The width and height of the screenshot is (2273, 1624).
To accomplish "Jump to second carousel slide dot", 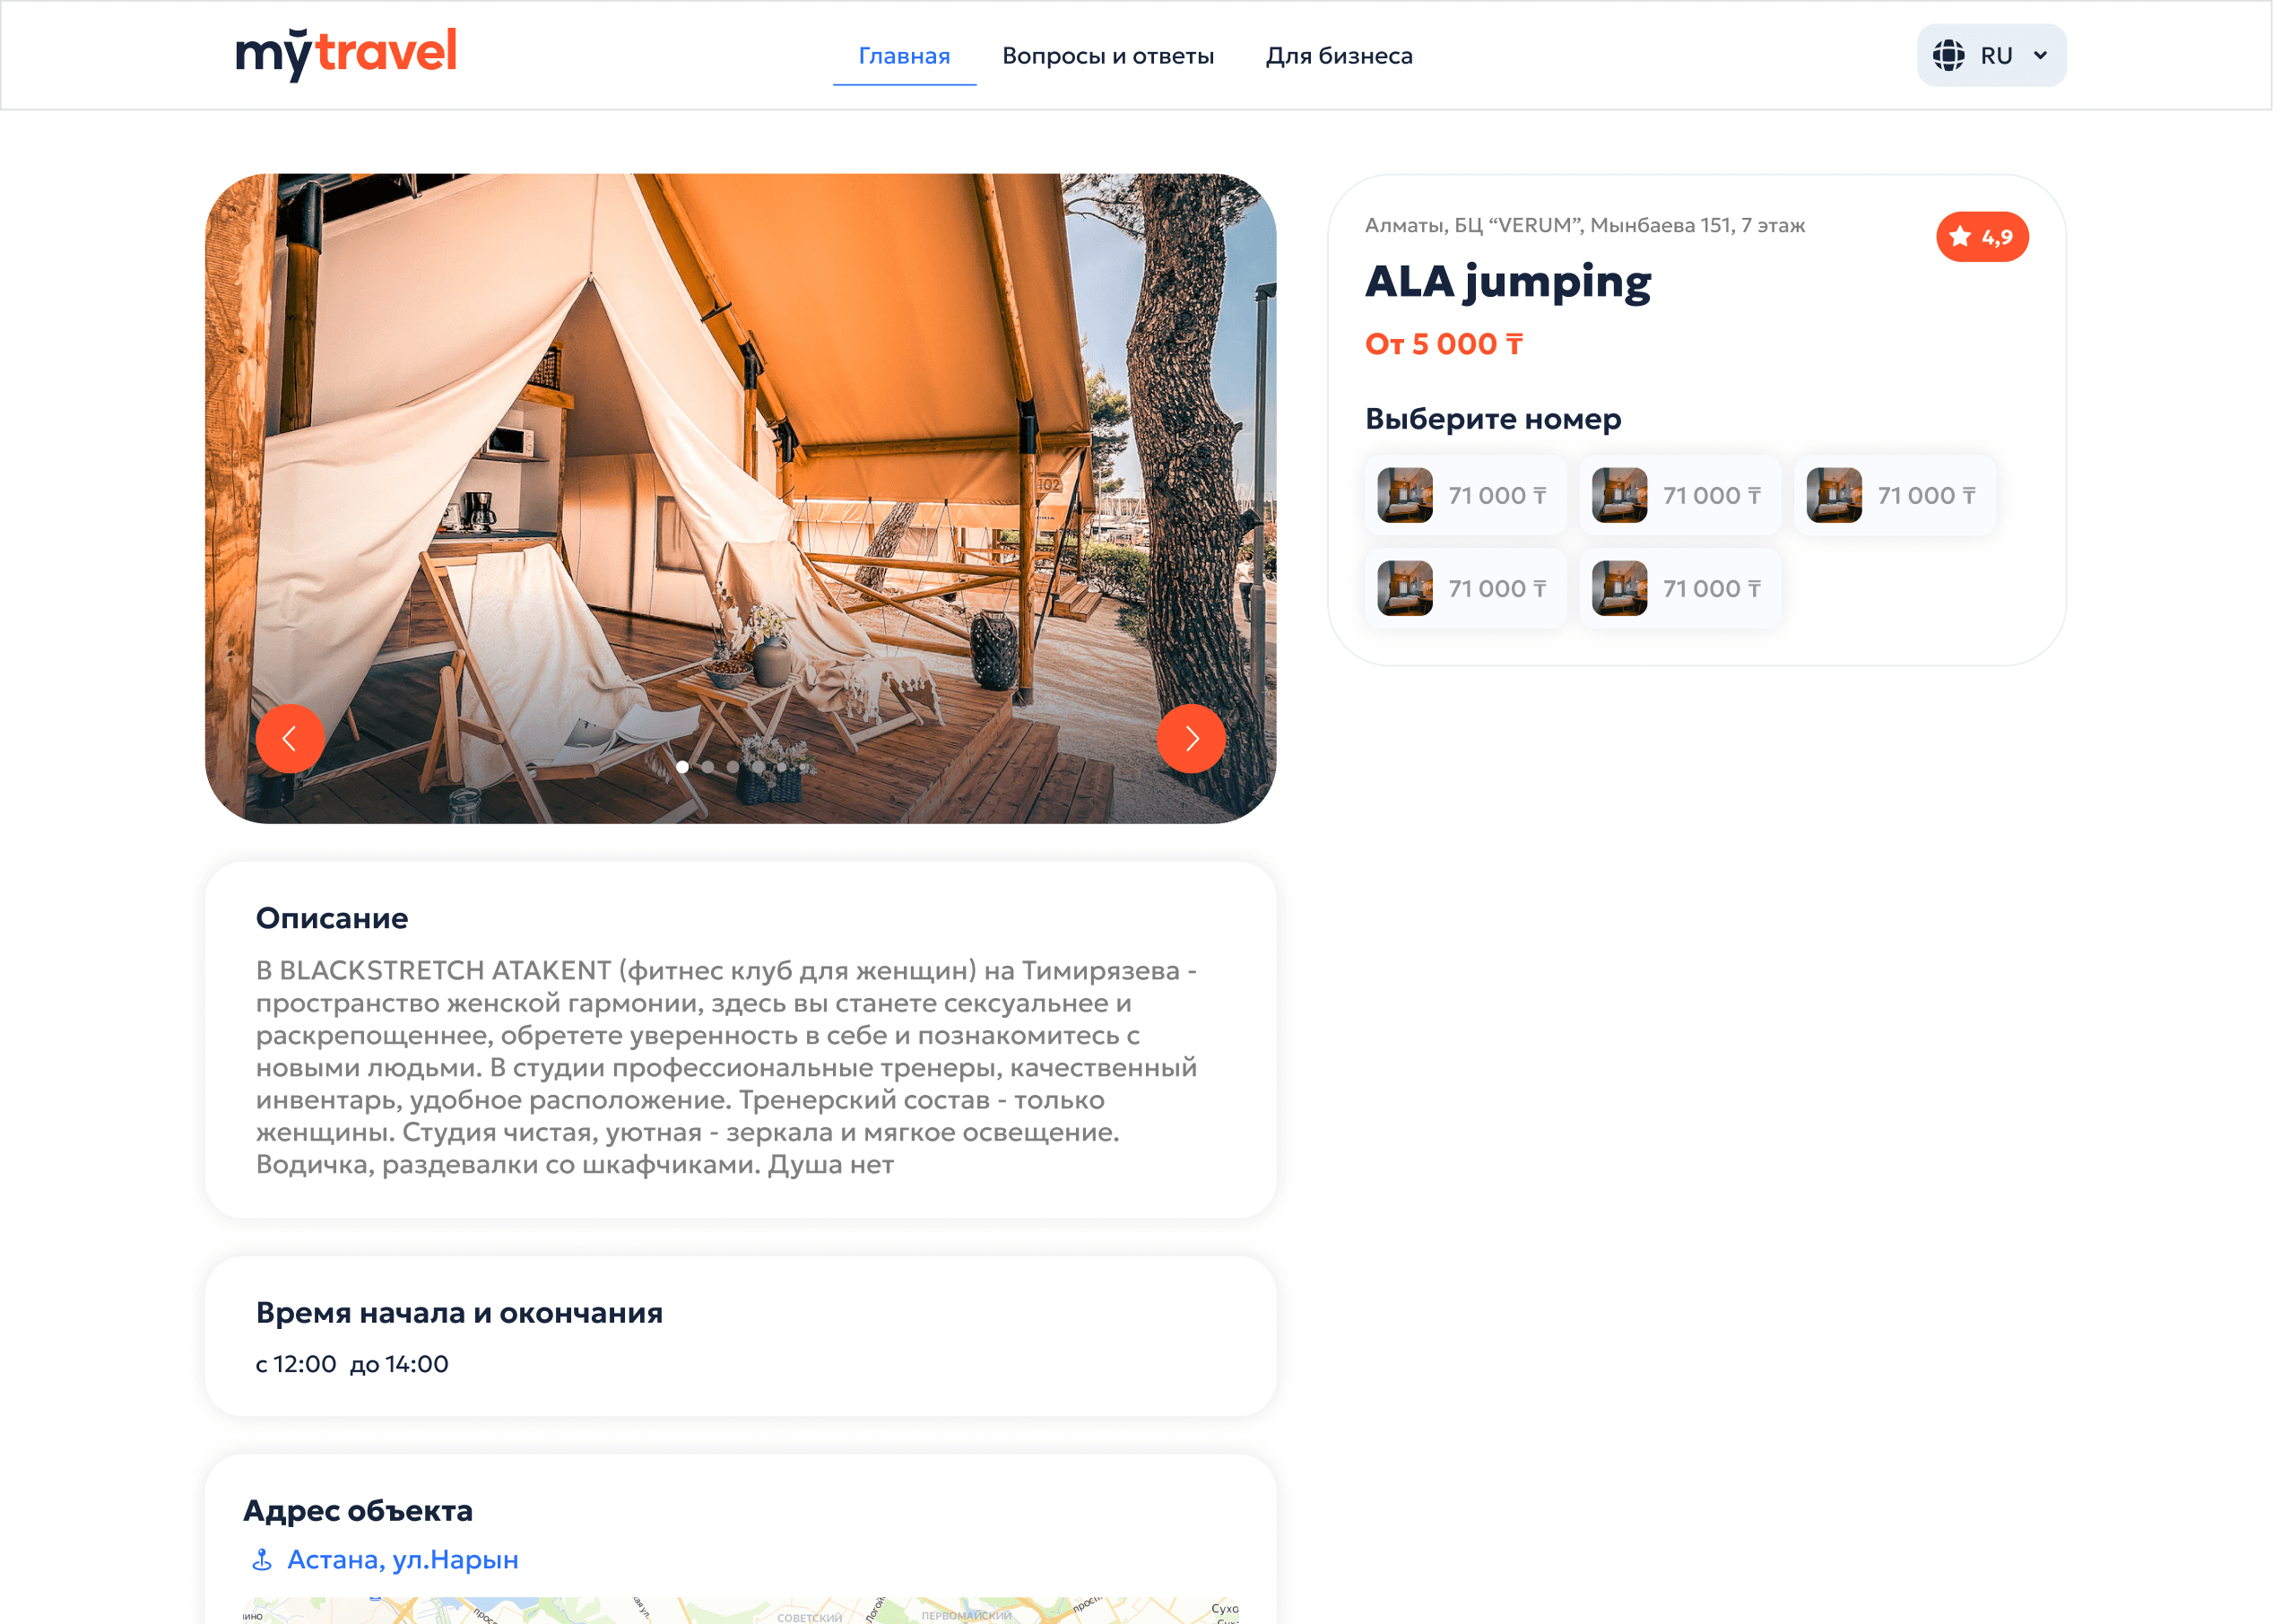I will point(708,767).
